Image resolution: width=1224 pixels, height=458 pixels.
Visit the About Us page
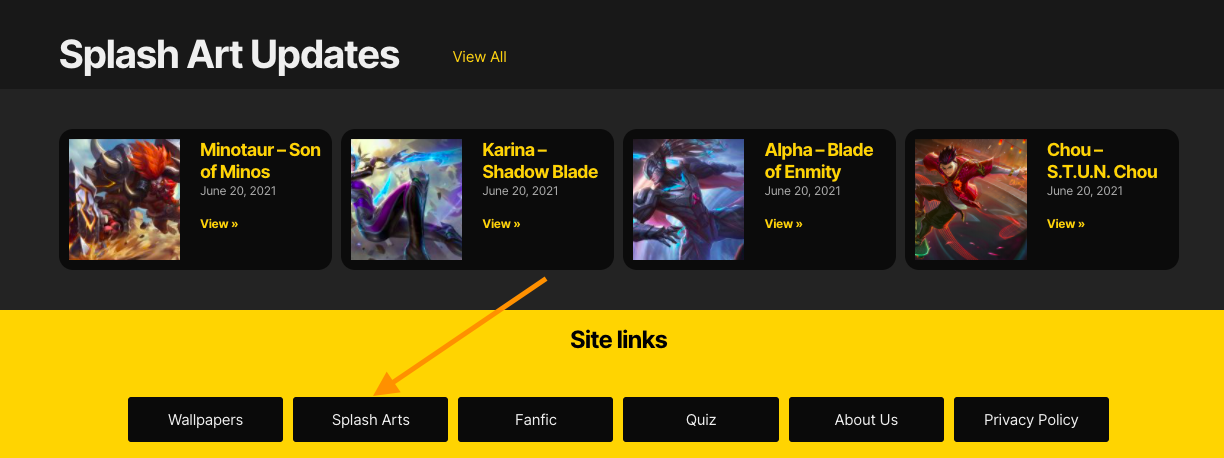tap(866, 419)
